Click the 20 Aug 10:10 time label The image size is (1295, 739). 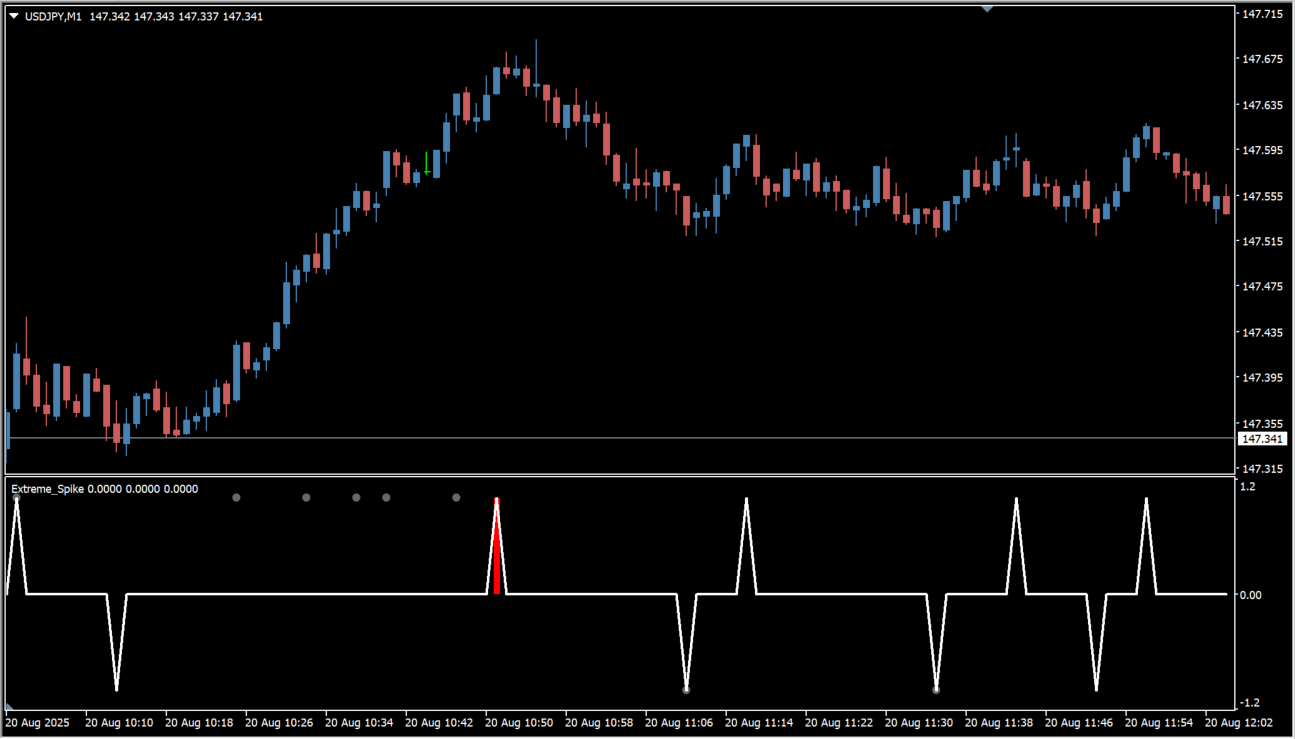tap(119, 722)
